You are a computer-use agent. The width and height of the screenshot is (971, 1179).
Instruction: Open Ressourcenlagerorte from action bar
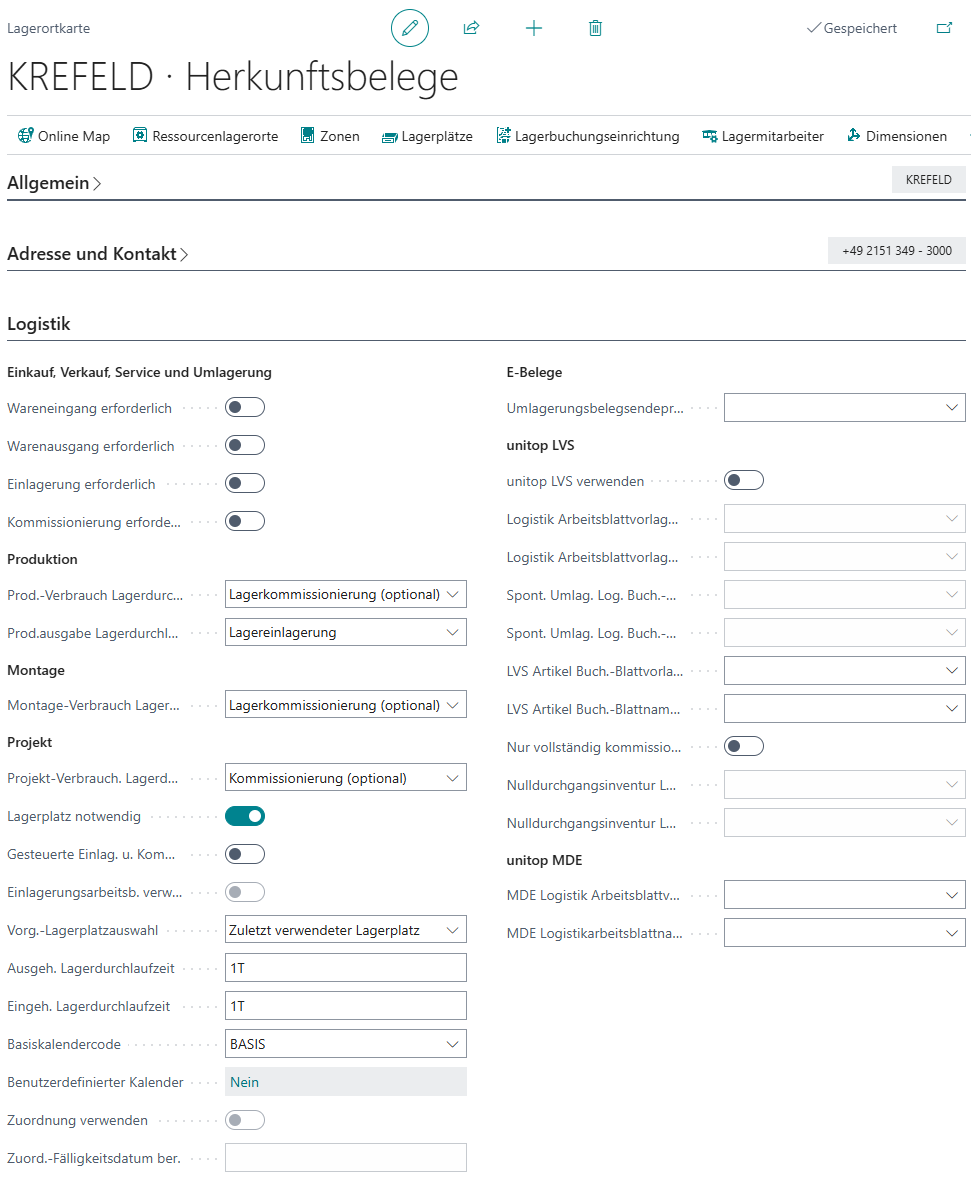[205, 136]
